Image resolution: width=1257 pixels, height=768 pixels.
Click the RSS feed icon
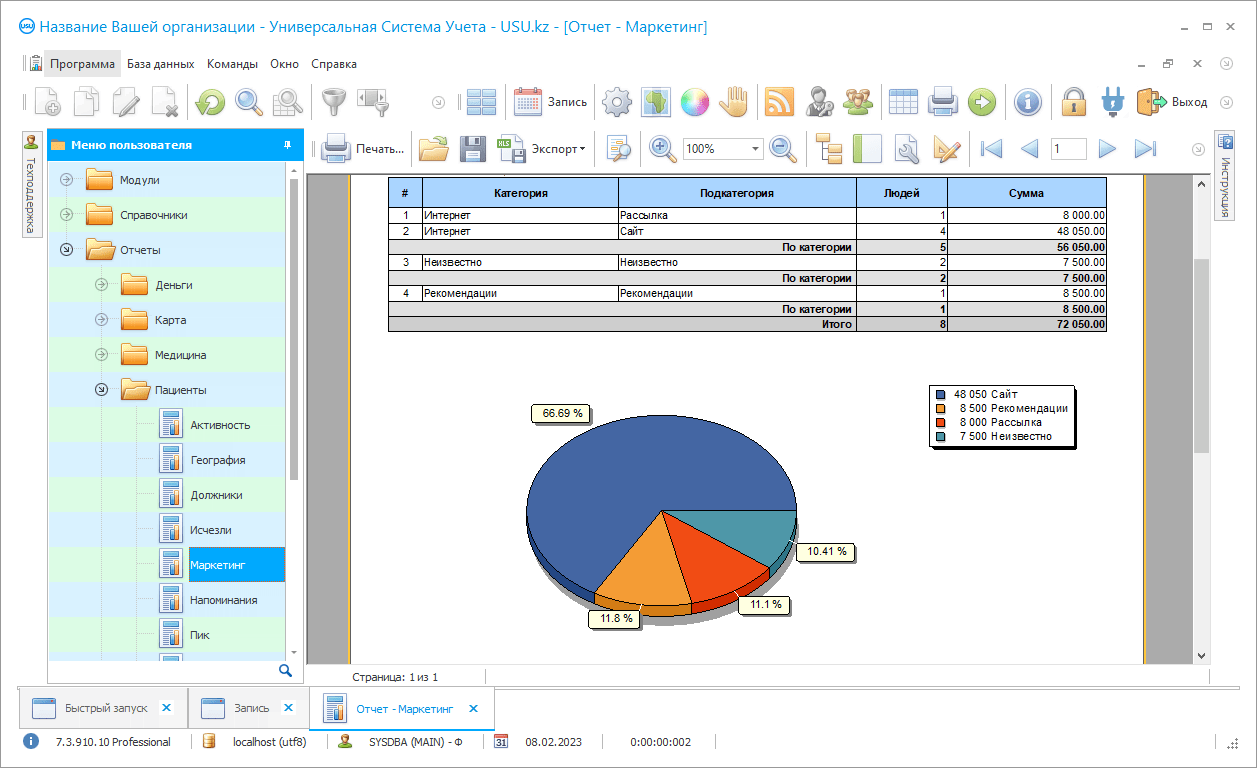[x=779, y=101]
